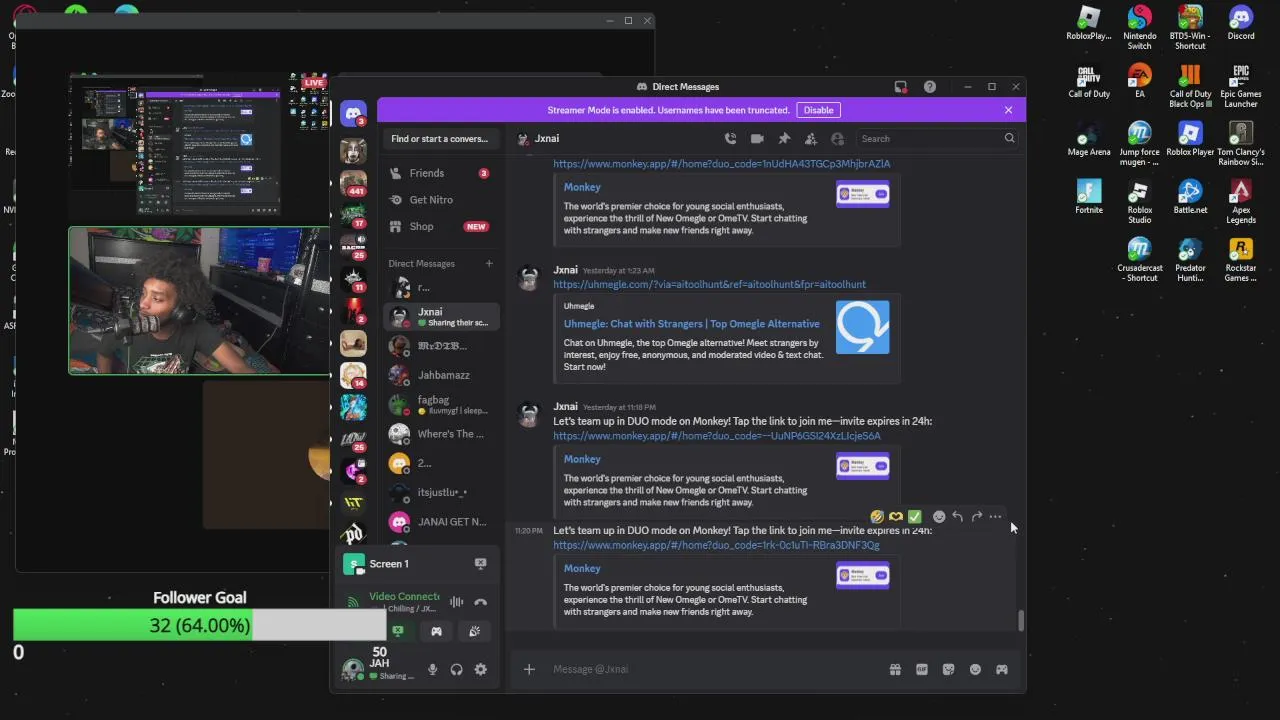Open the Jahbamazz direct message
The image size is (1280, 720).
pos(441,375)
